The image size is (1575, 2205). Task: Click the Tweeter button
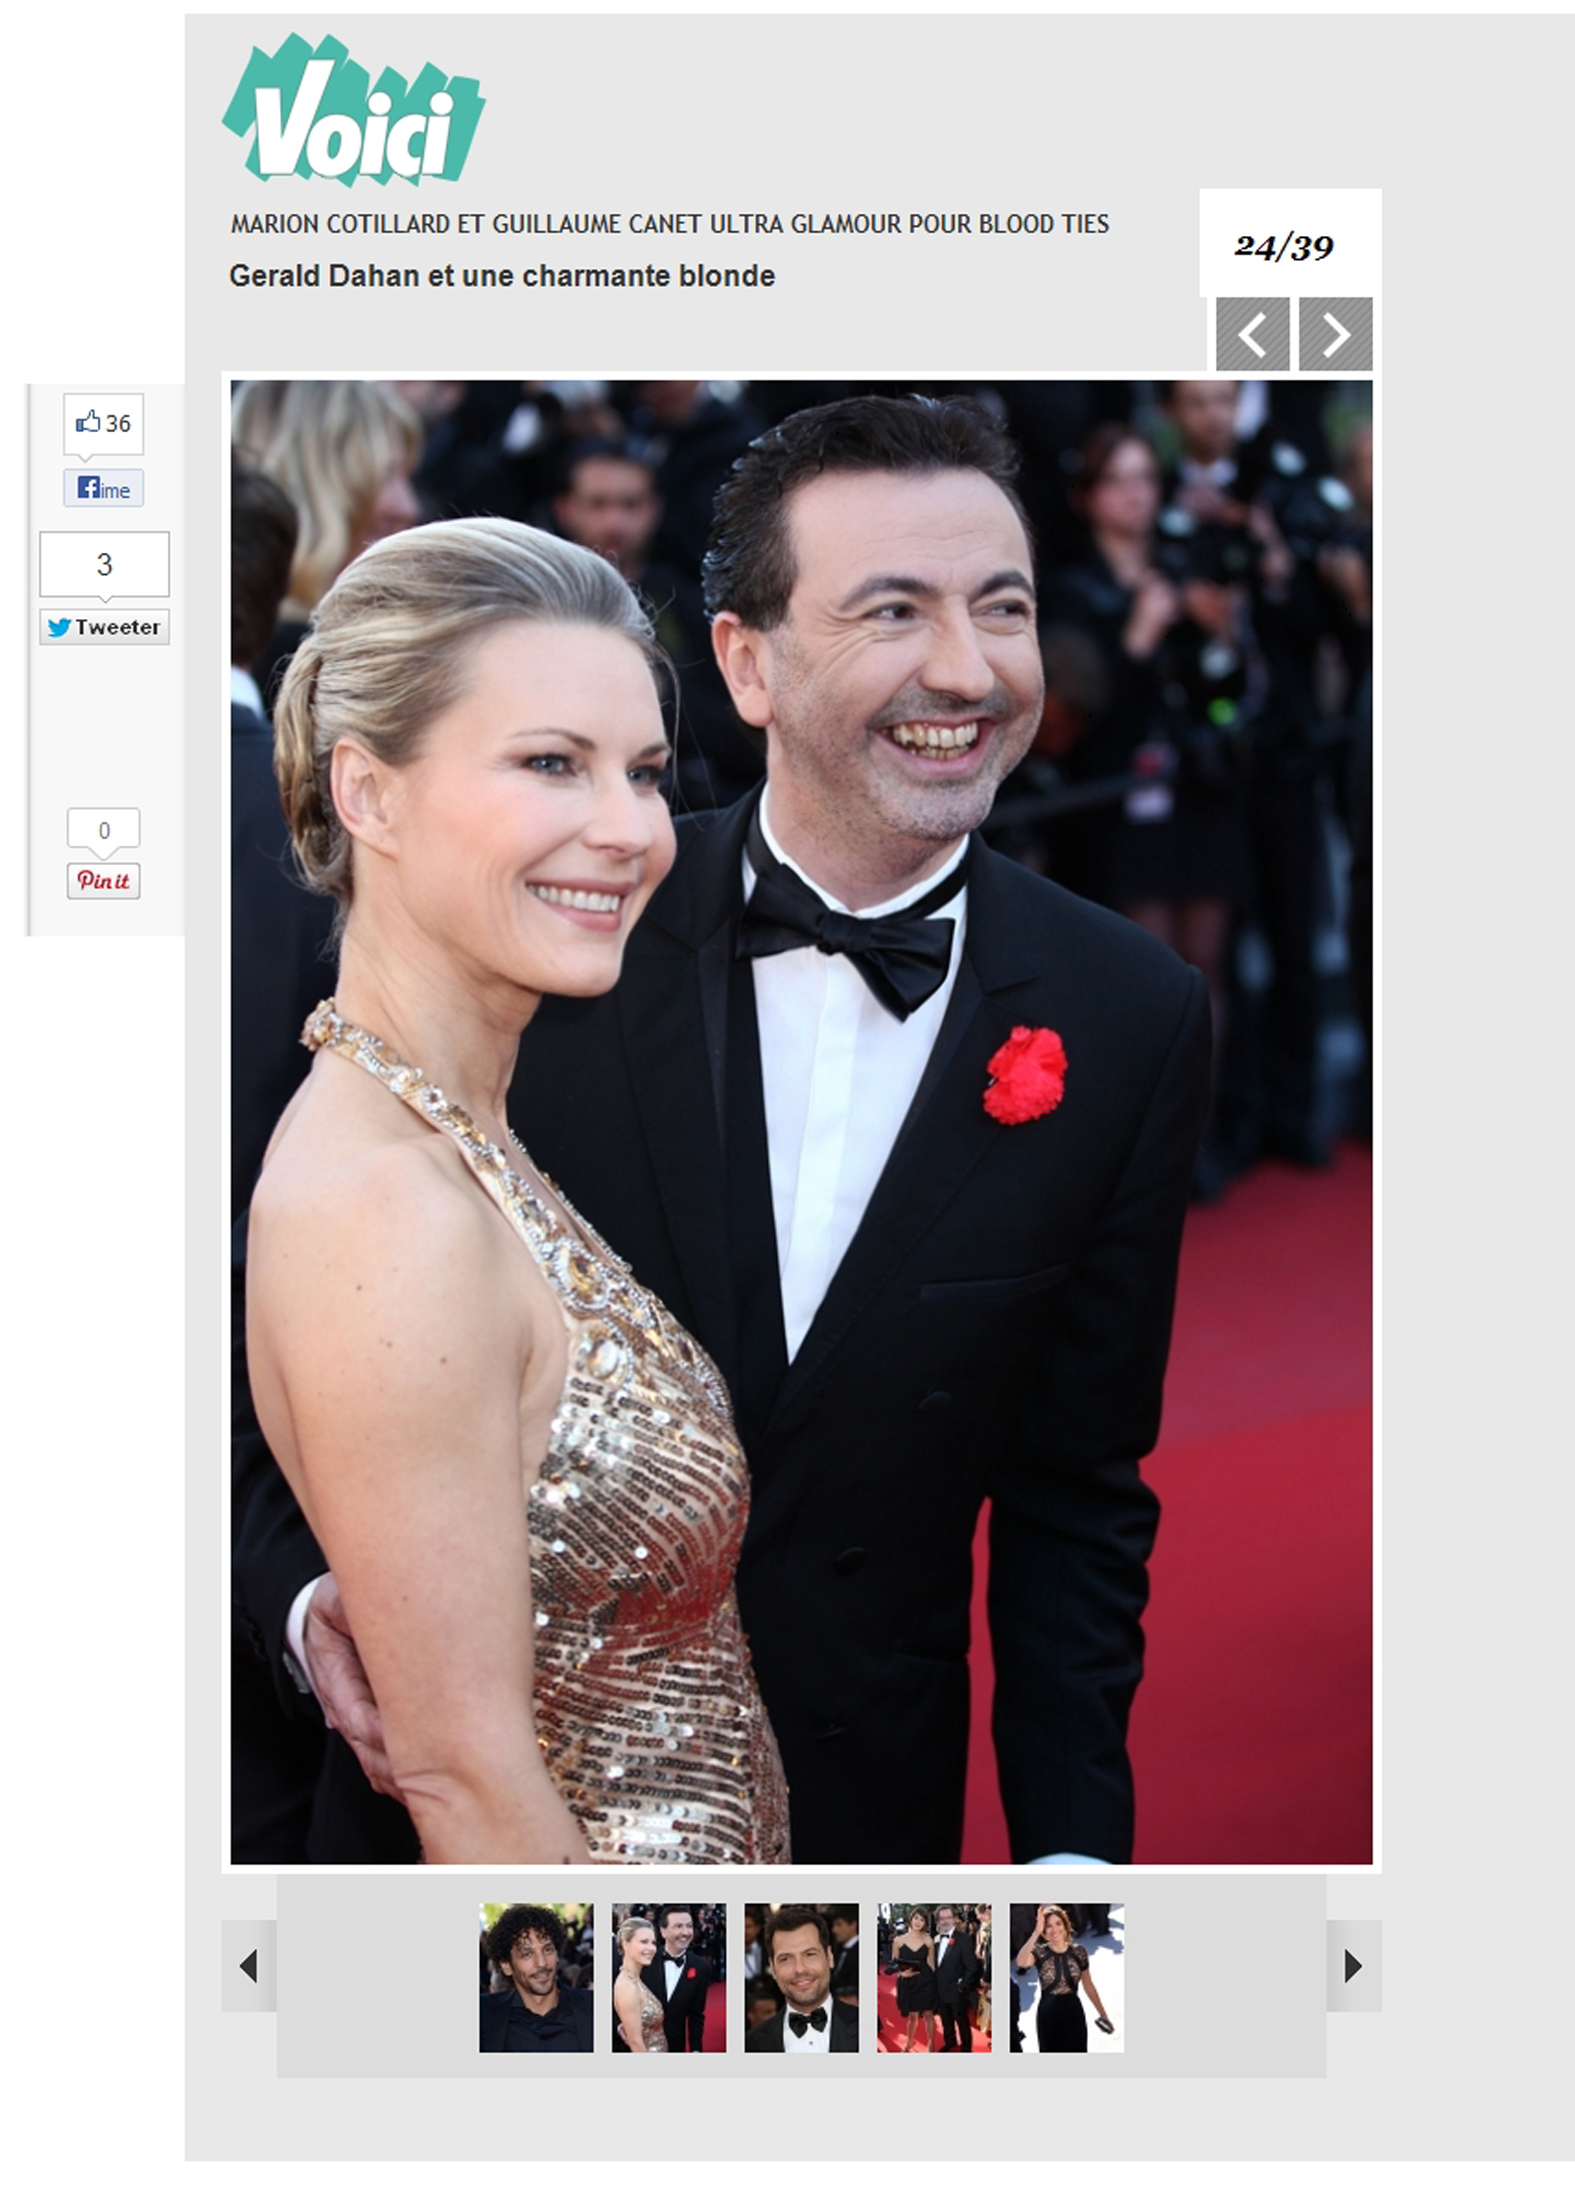(x=104, y=627)
